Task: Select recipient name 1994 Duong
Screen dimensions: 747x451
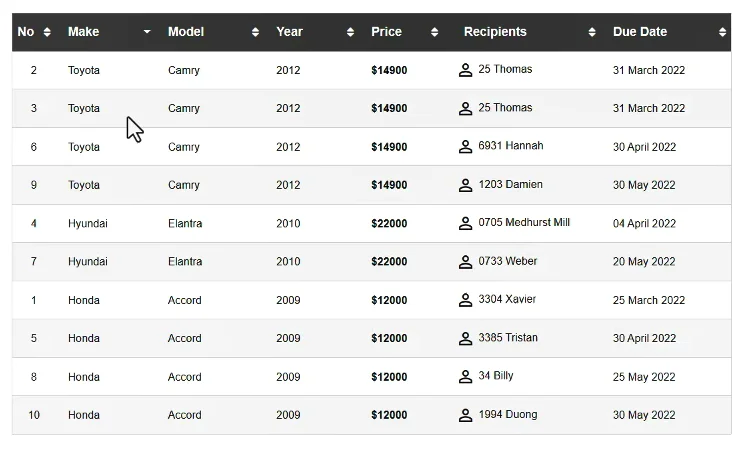Action: 508,414
